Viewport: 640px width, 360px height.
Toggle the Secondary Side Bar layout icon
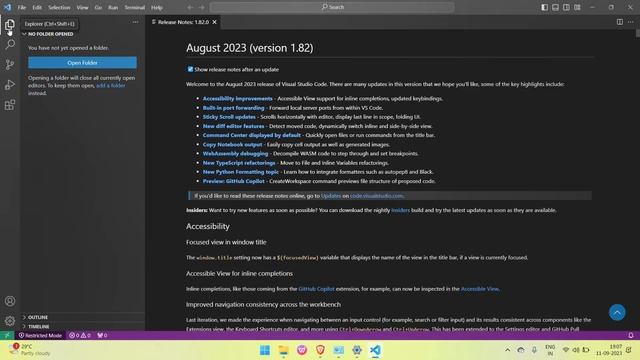point(566,7)
